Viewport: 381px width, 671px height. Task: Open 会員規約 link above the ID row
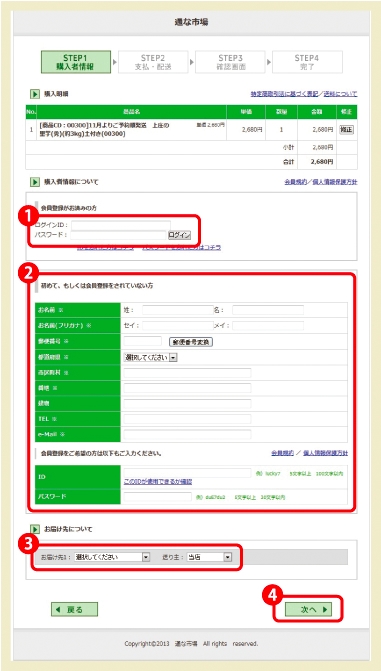point(283,453)
